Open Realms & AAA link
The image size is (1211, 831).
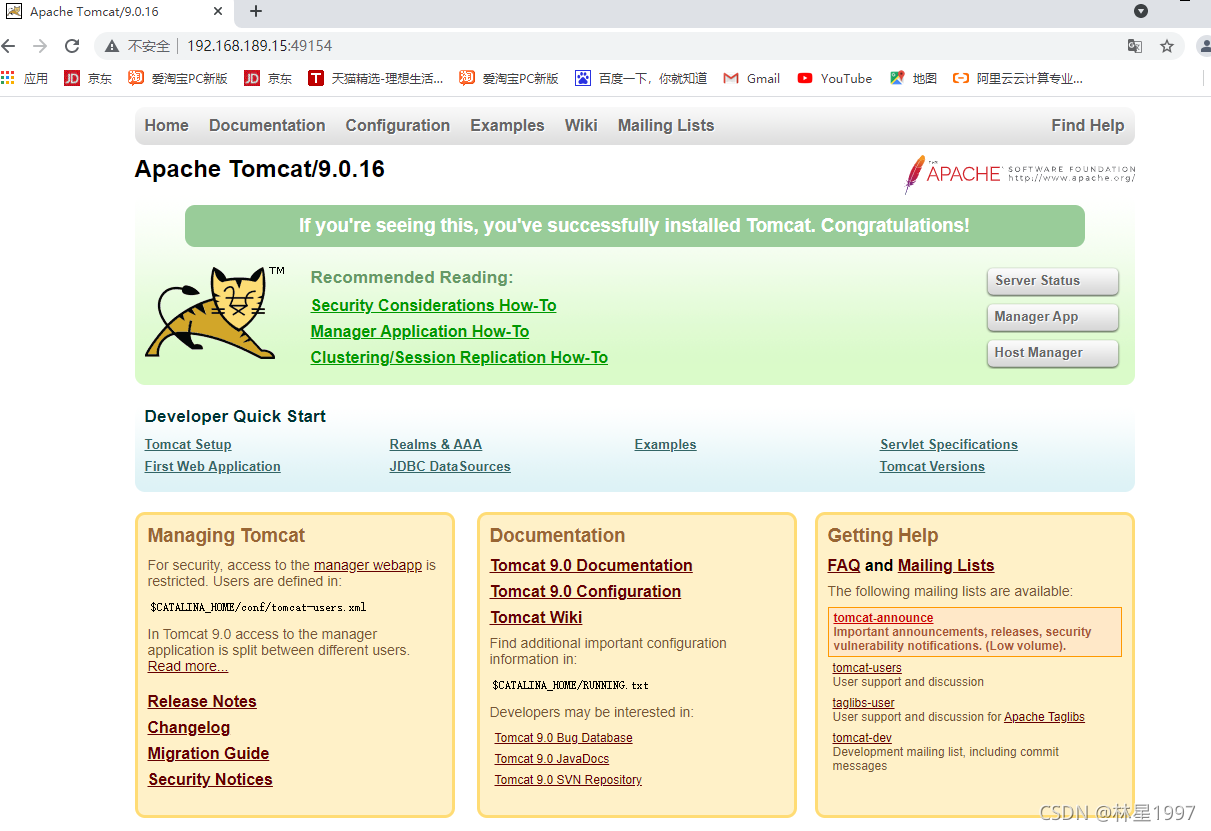tap(436, 444)
